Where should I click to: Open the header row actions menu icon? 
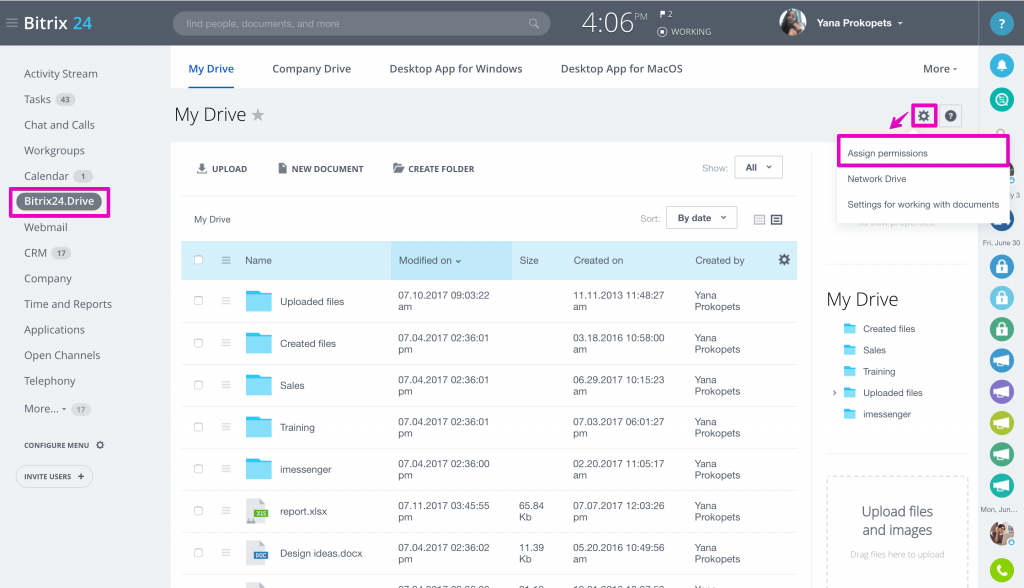226,260
